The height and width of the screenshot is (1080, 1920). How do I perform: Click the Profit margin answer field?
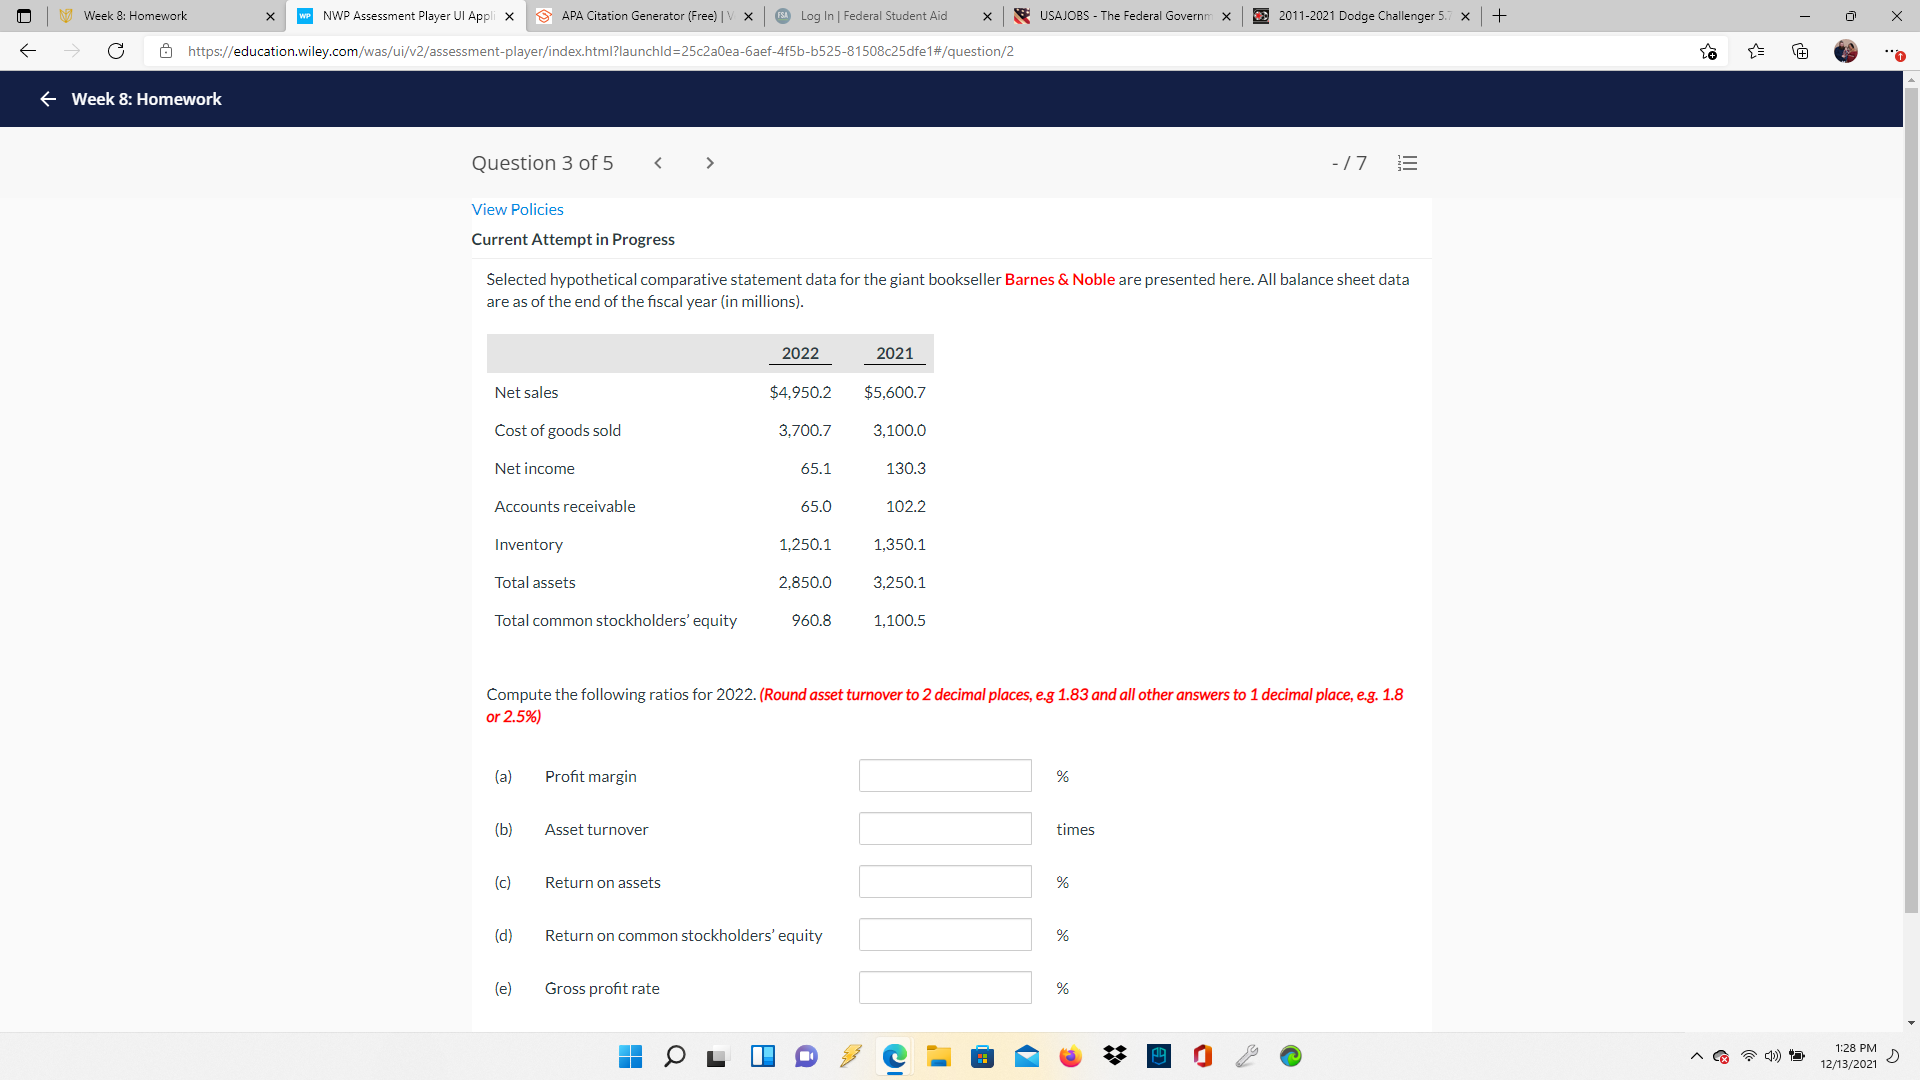(x=944, y=775)
